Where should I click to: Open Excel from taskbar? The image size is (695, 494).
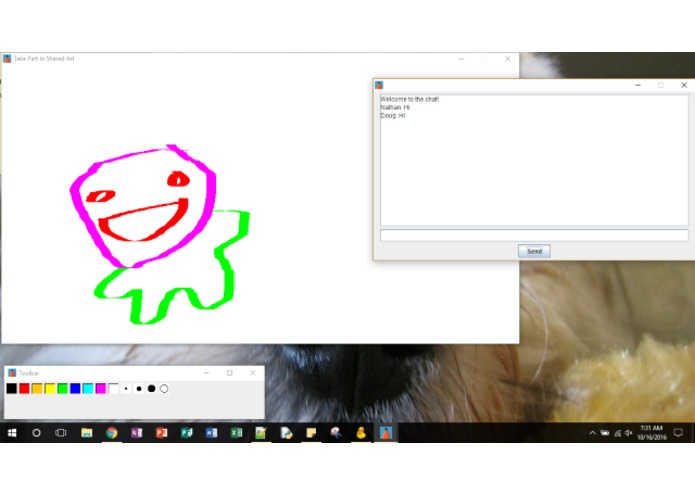click(236, 433)
